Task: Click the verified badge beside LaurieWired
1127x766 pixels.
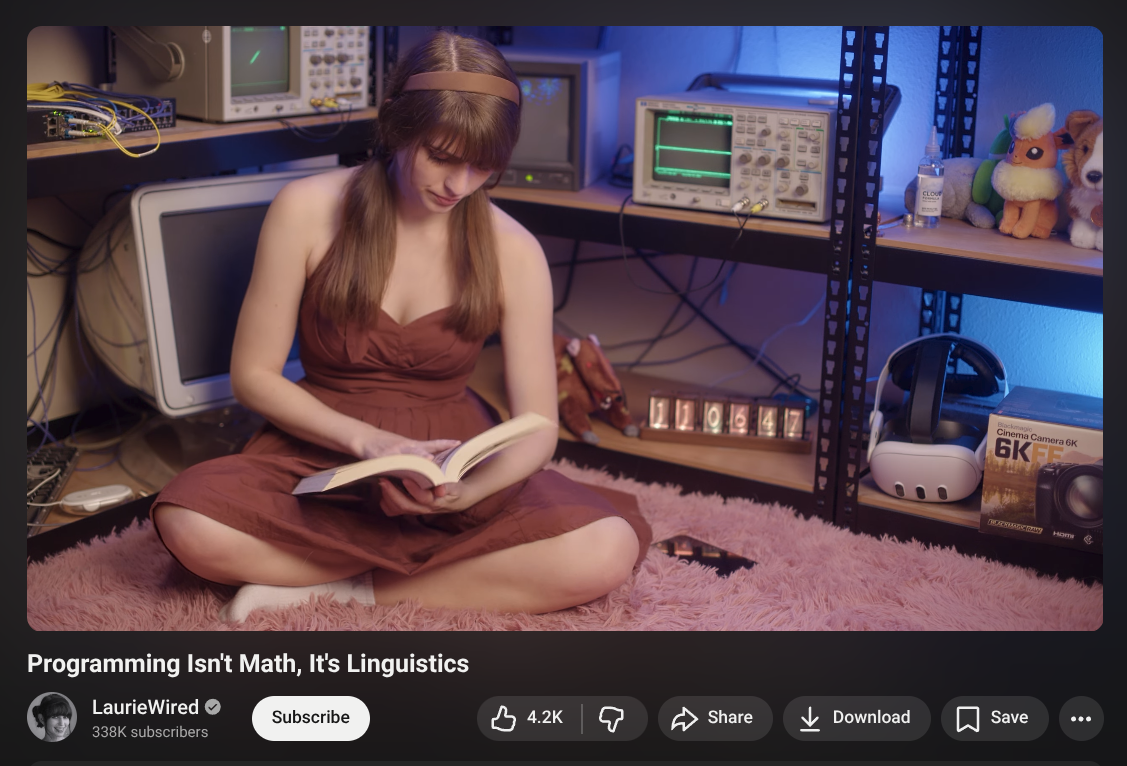Action: [213, 707]
